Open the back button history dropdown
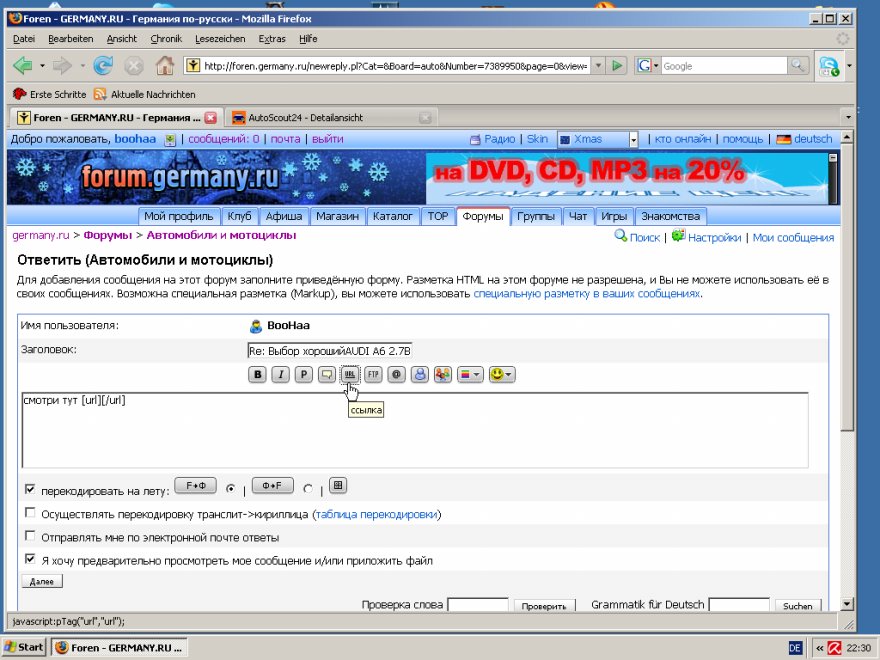This screenshot has width=880, height=660. (42, 66)
